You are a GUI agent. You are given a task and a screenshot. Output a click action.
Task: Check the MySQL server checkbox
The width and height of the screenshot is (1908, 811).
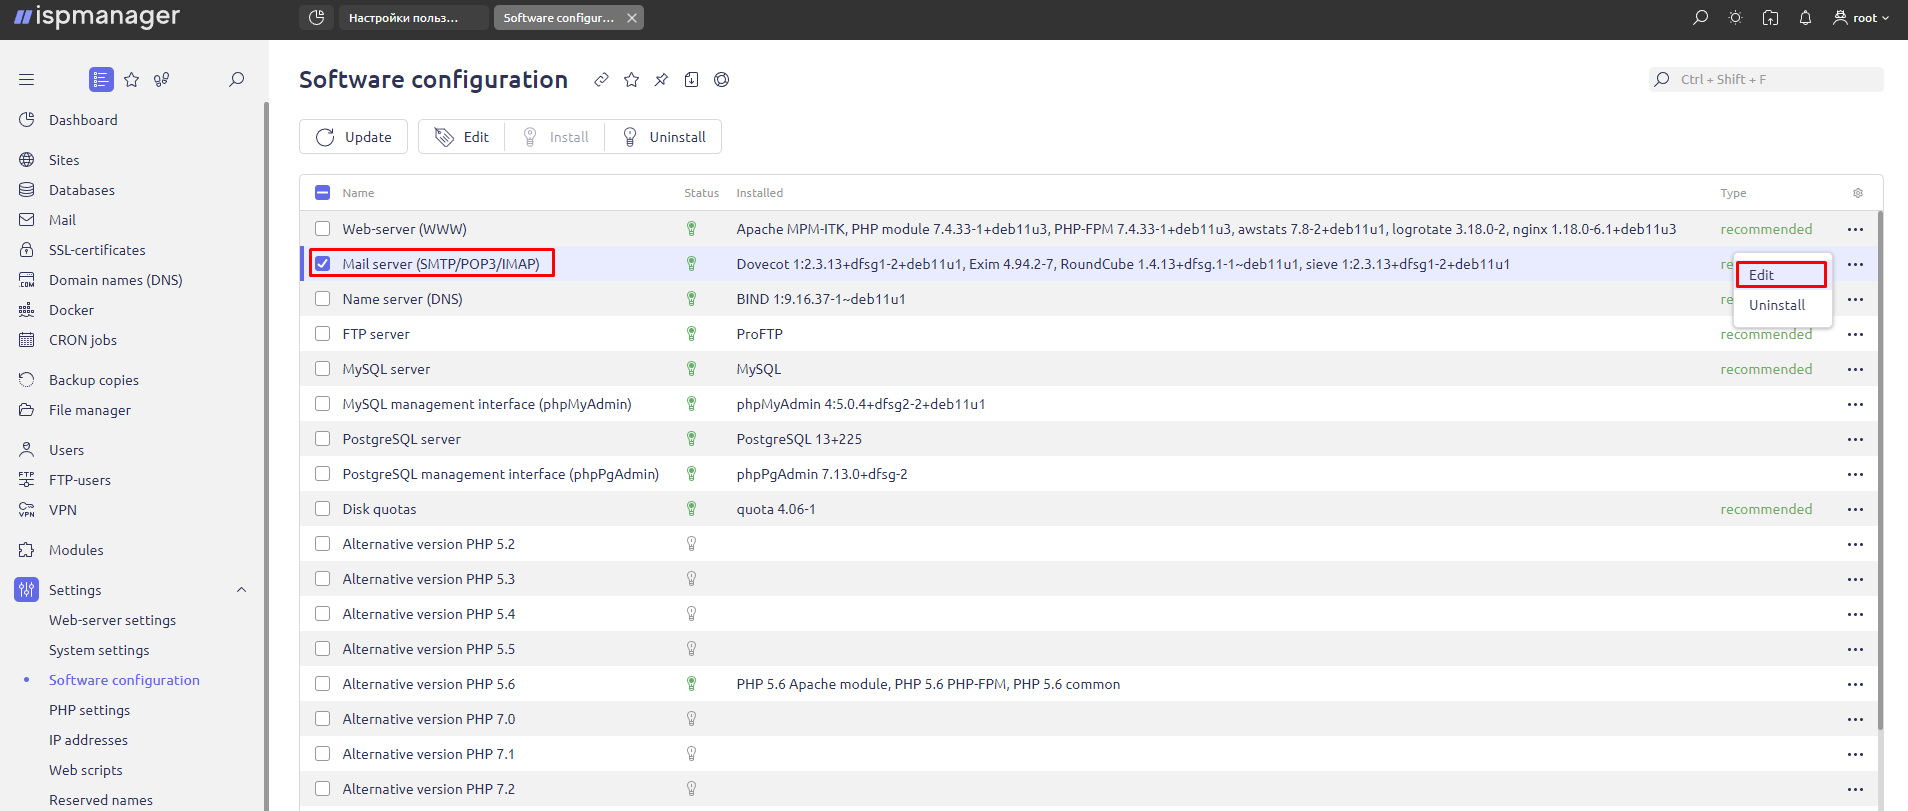click(x=322, y=369)
